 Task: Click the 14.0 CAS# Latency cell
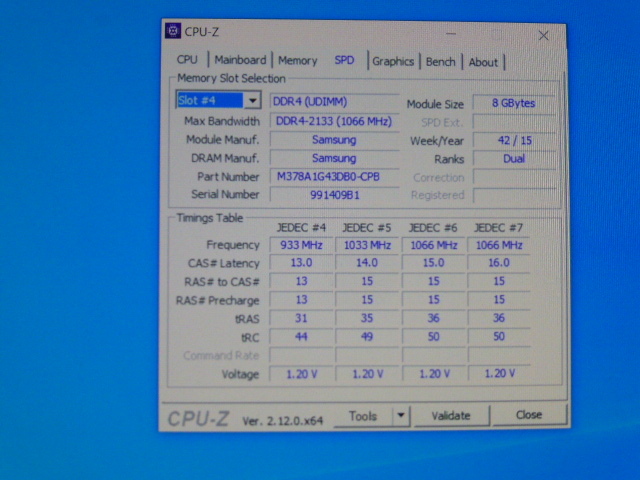(x=367, y=263)
